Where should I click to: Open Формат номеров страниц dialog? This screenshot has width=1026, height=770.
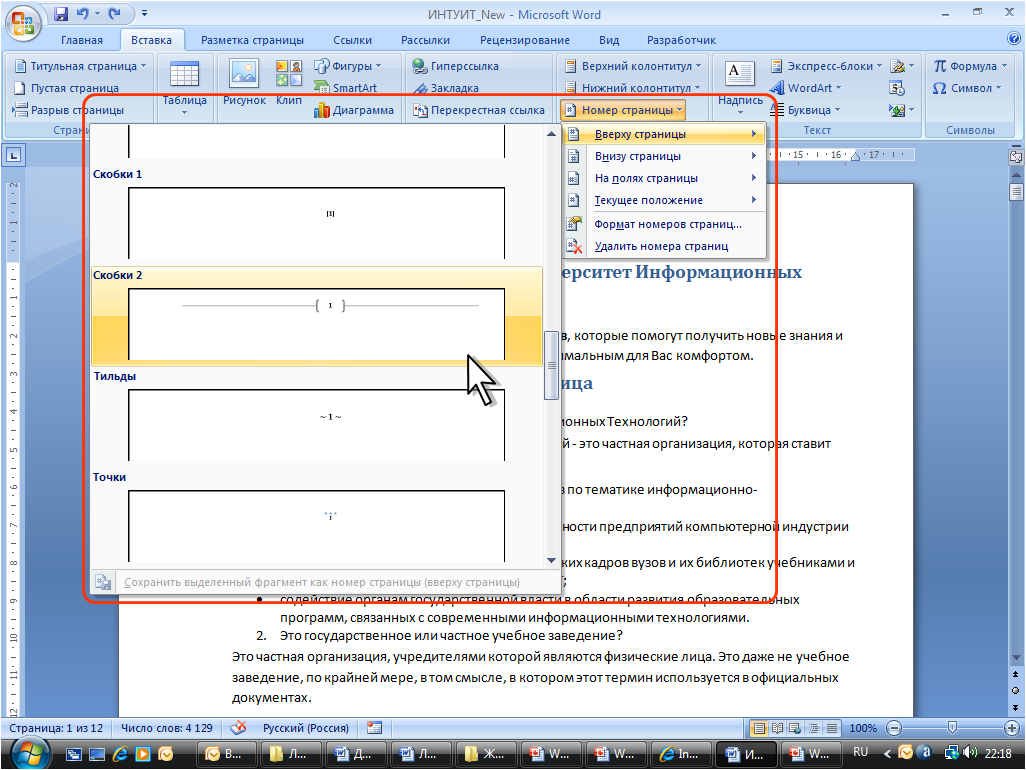(663, 224)
